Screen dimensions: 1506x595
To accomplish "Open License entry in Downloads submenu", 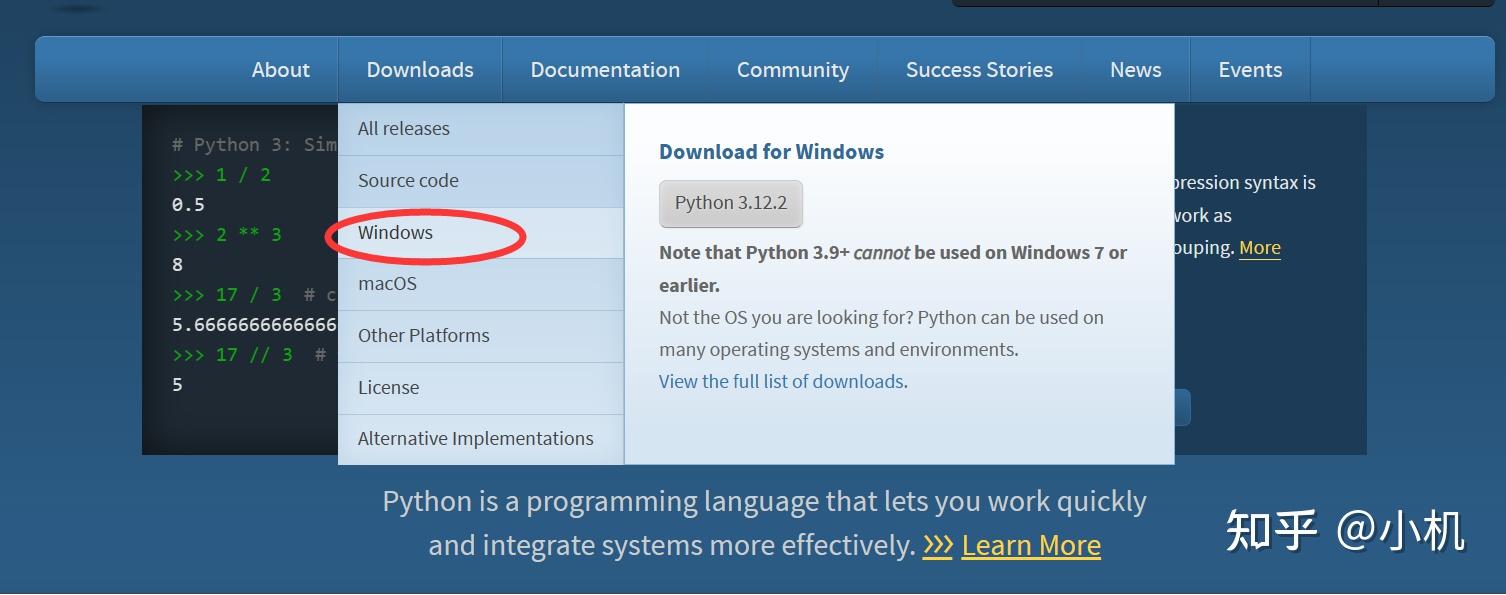I will pos(481,388).
